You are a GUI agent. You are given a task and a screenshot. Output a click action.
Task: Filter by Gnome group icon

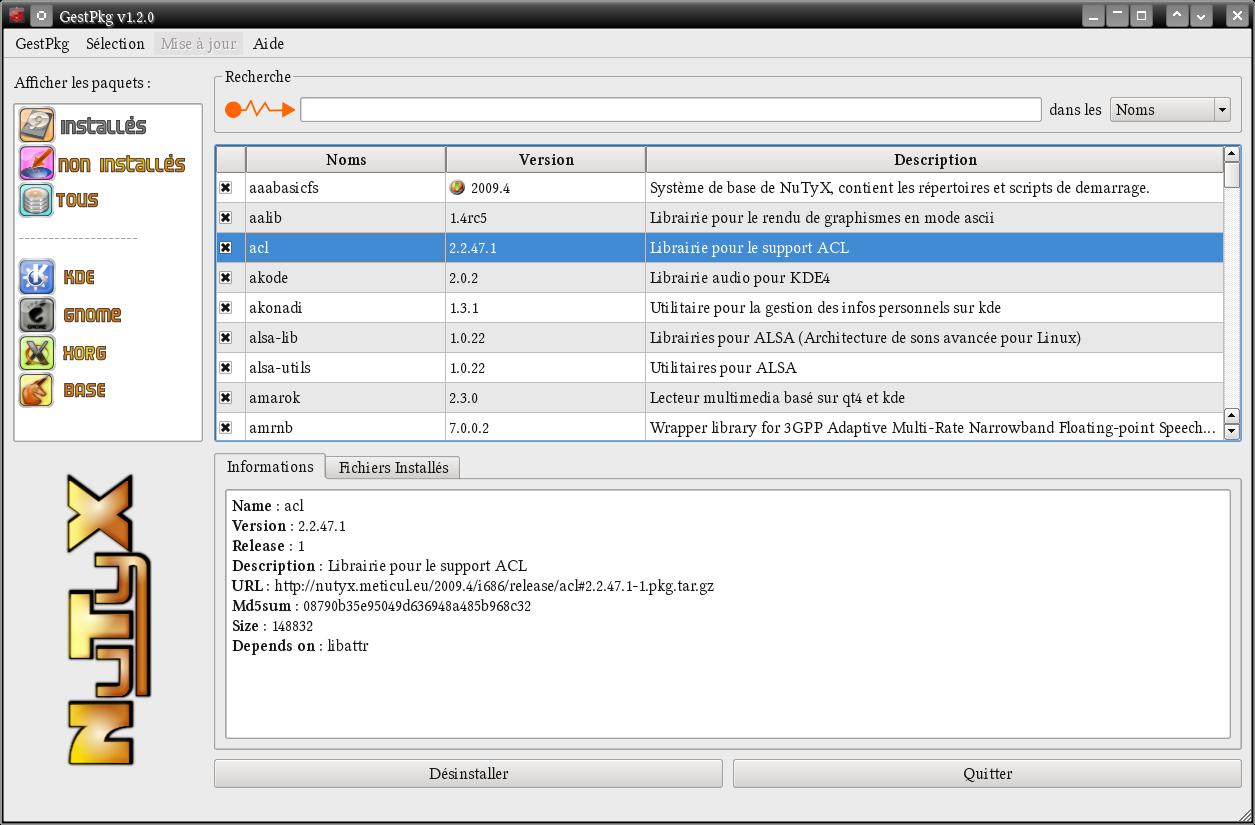click(x=37, y=315)
